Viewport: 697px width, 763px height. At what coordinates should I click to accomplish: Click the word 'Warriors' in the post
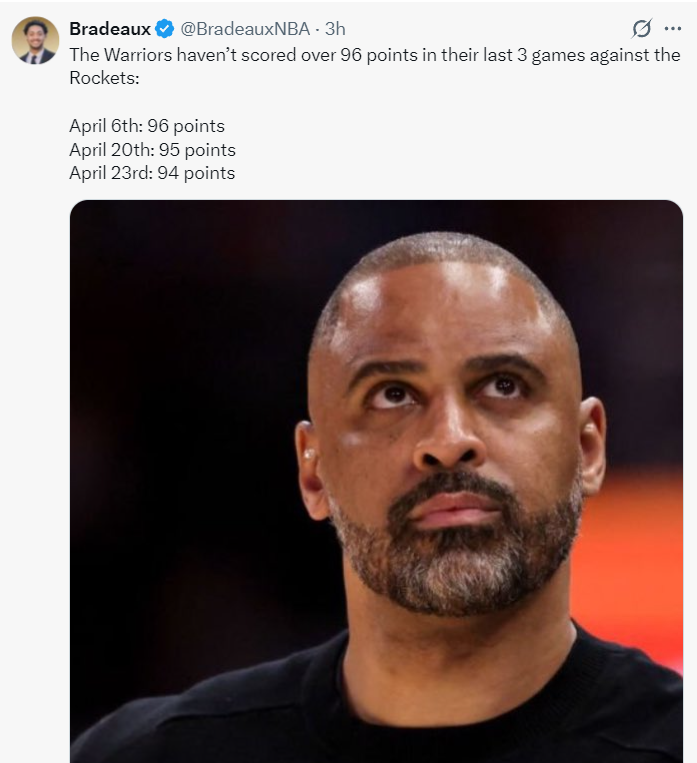138,55
